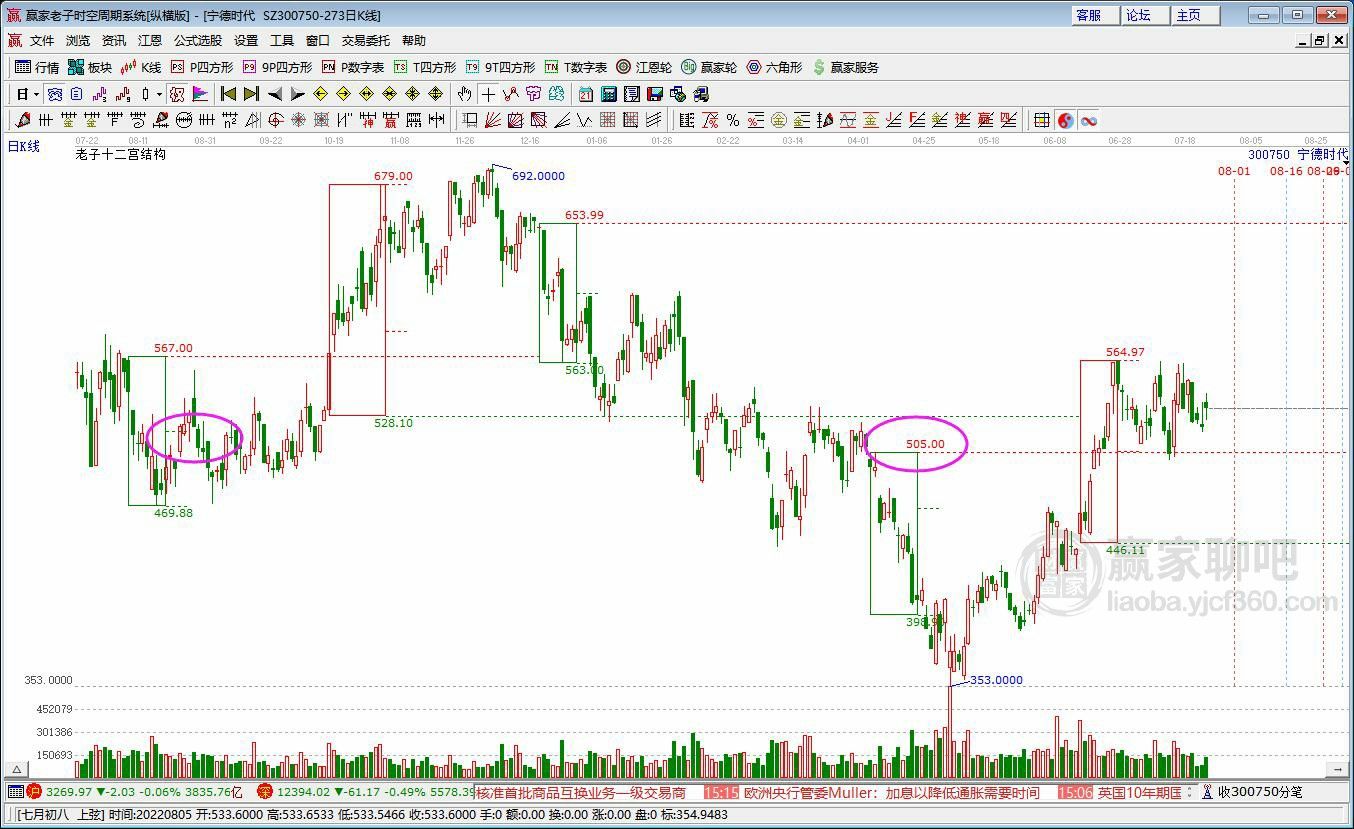Click the 300750 宁德时代 stock name

[1298, 155]
